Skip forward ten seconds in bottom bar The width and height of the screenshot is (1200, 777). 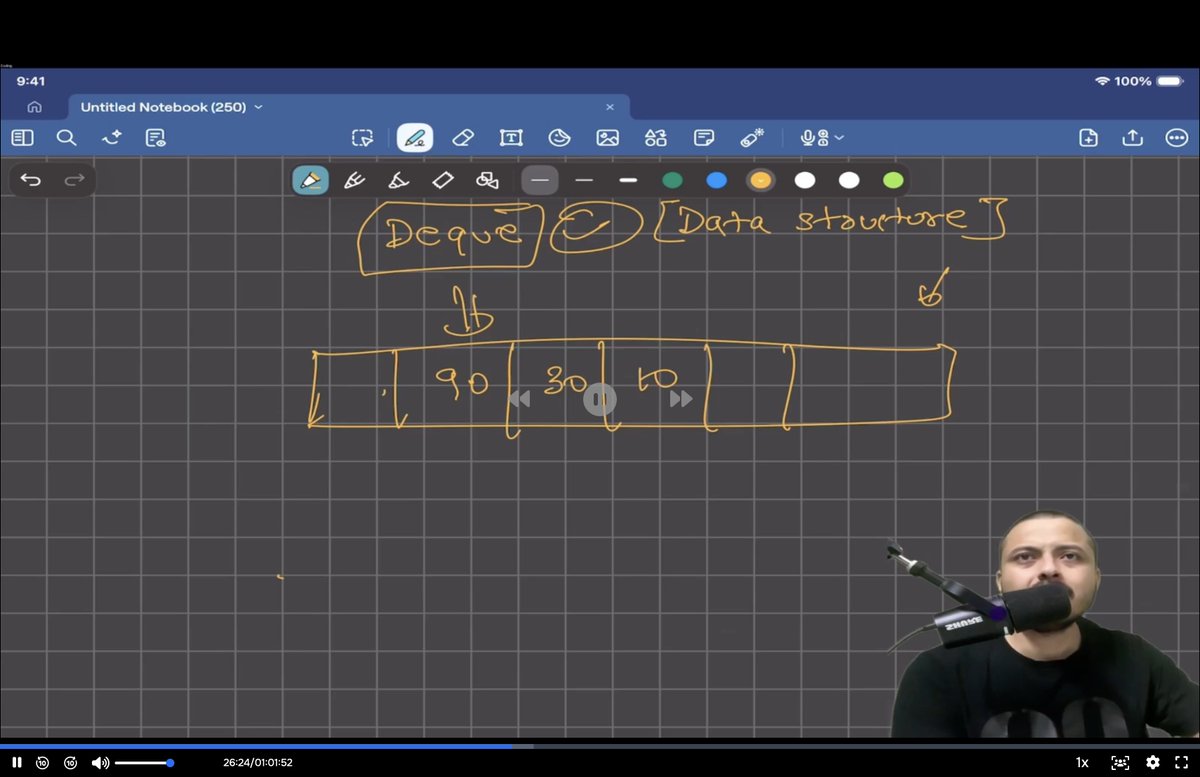(71, 762)
